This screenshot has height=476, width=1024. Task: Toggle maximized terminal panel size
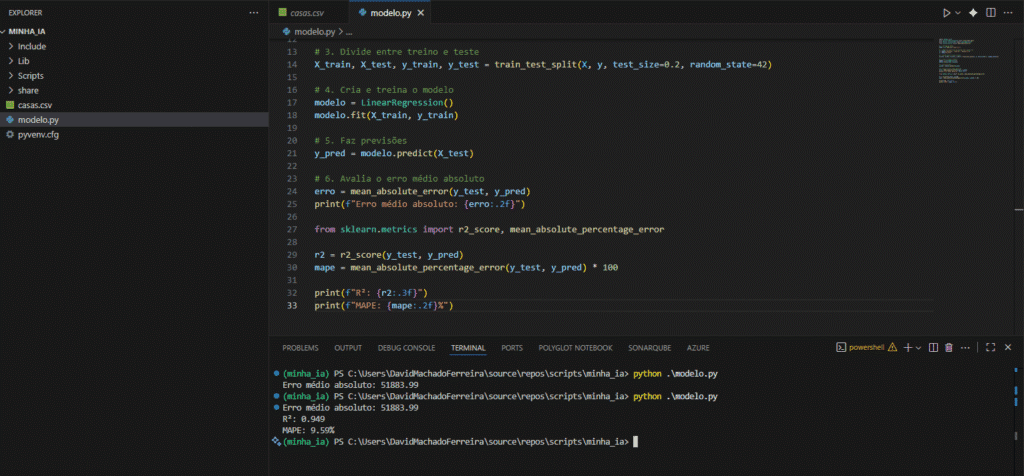(x=989, y=348)
